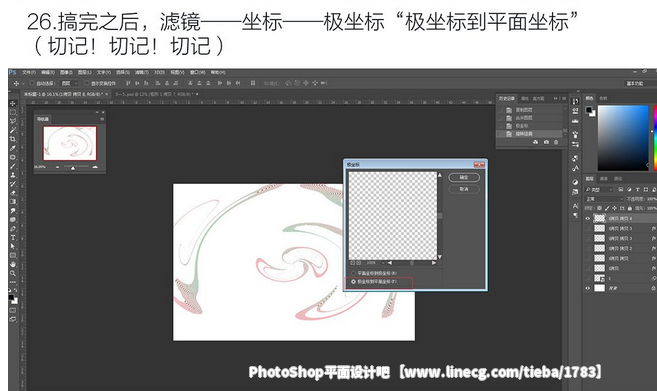The image size is (657, 391).
Task: Switch to X-5.psd document tab
Action: 155,94
